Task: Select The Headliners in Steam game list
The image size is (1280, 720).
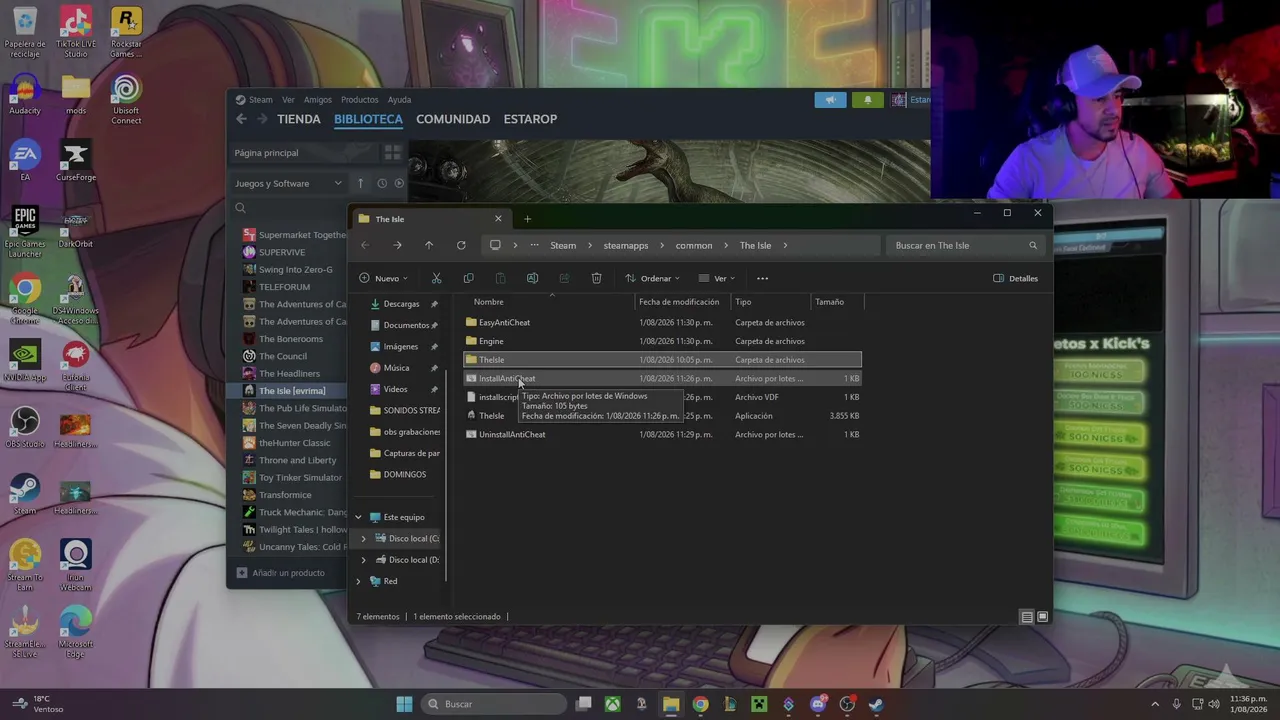Action: tap(290, 374)
